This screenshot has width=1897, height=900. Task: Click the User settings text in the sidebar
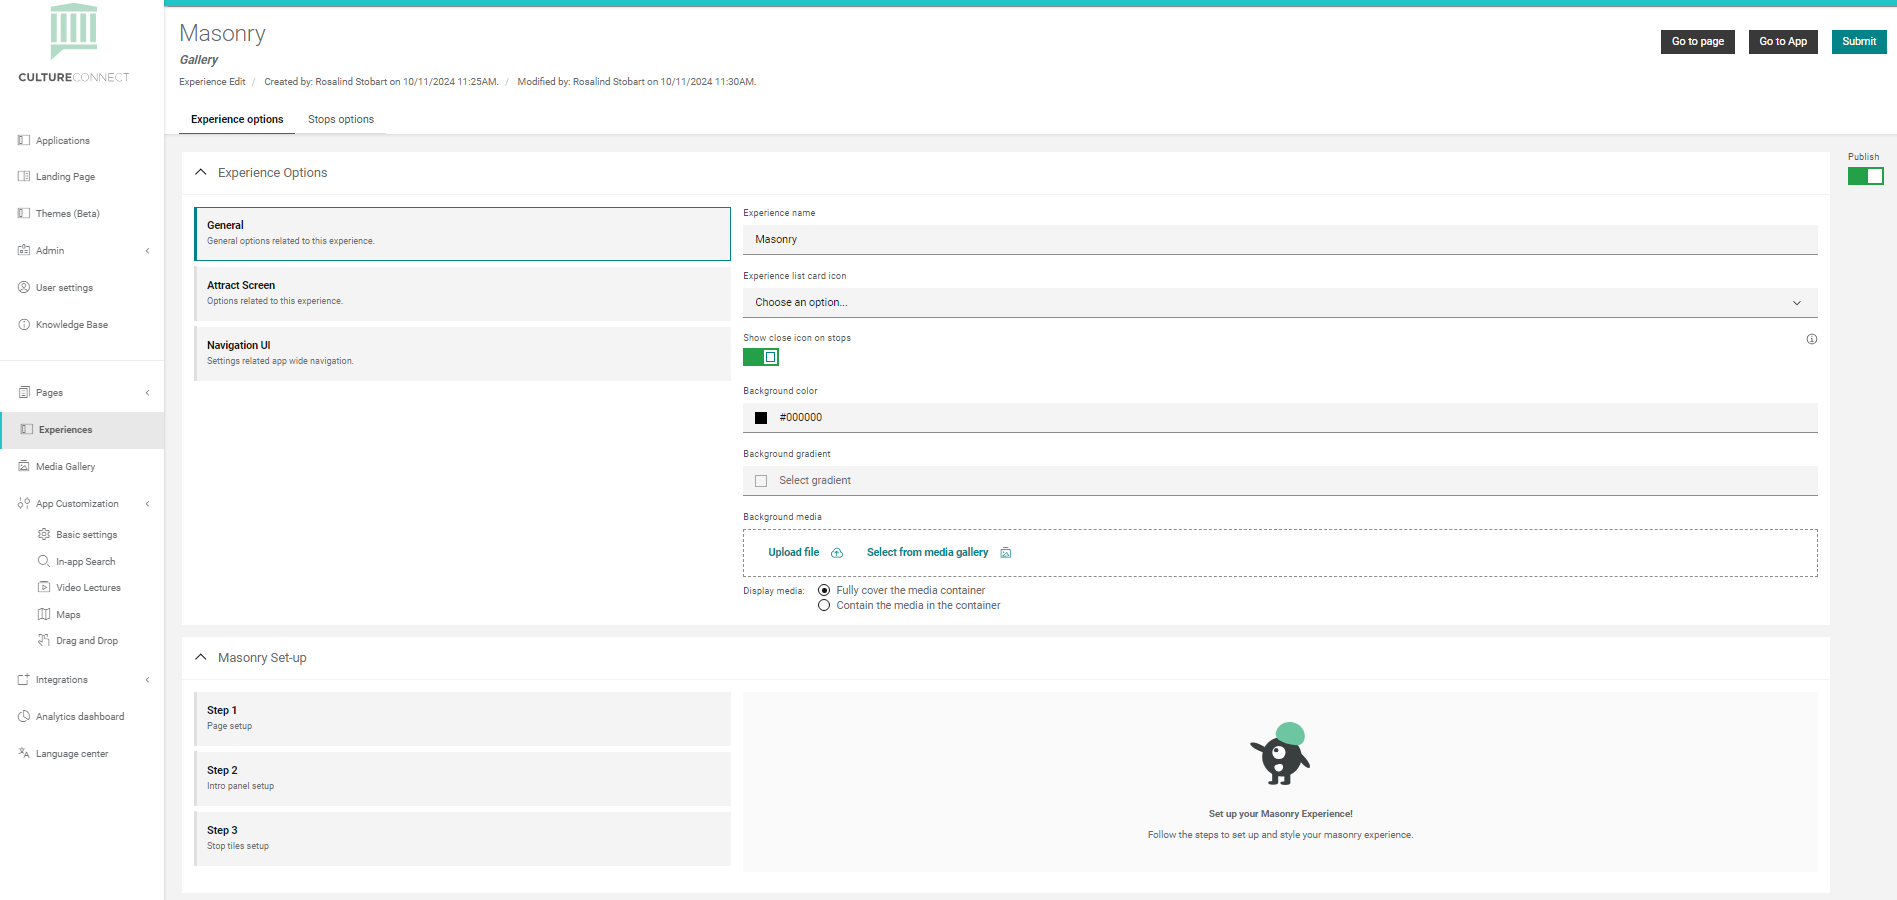tap(64, 288)
